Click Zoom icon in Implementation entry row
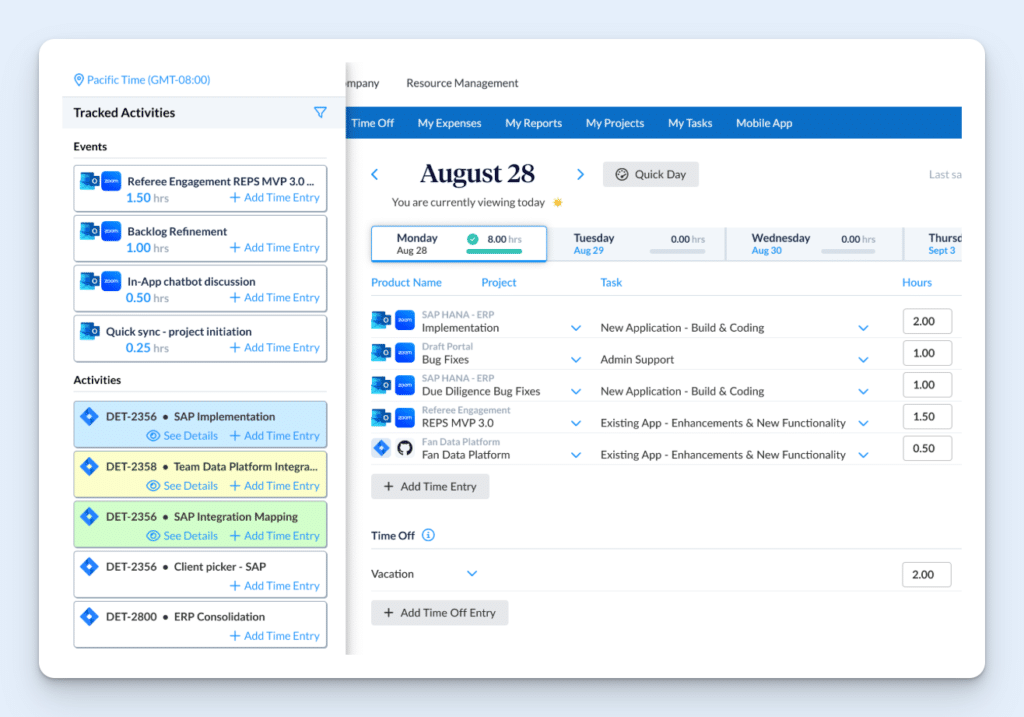 pos(405,320)
